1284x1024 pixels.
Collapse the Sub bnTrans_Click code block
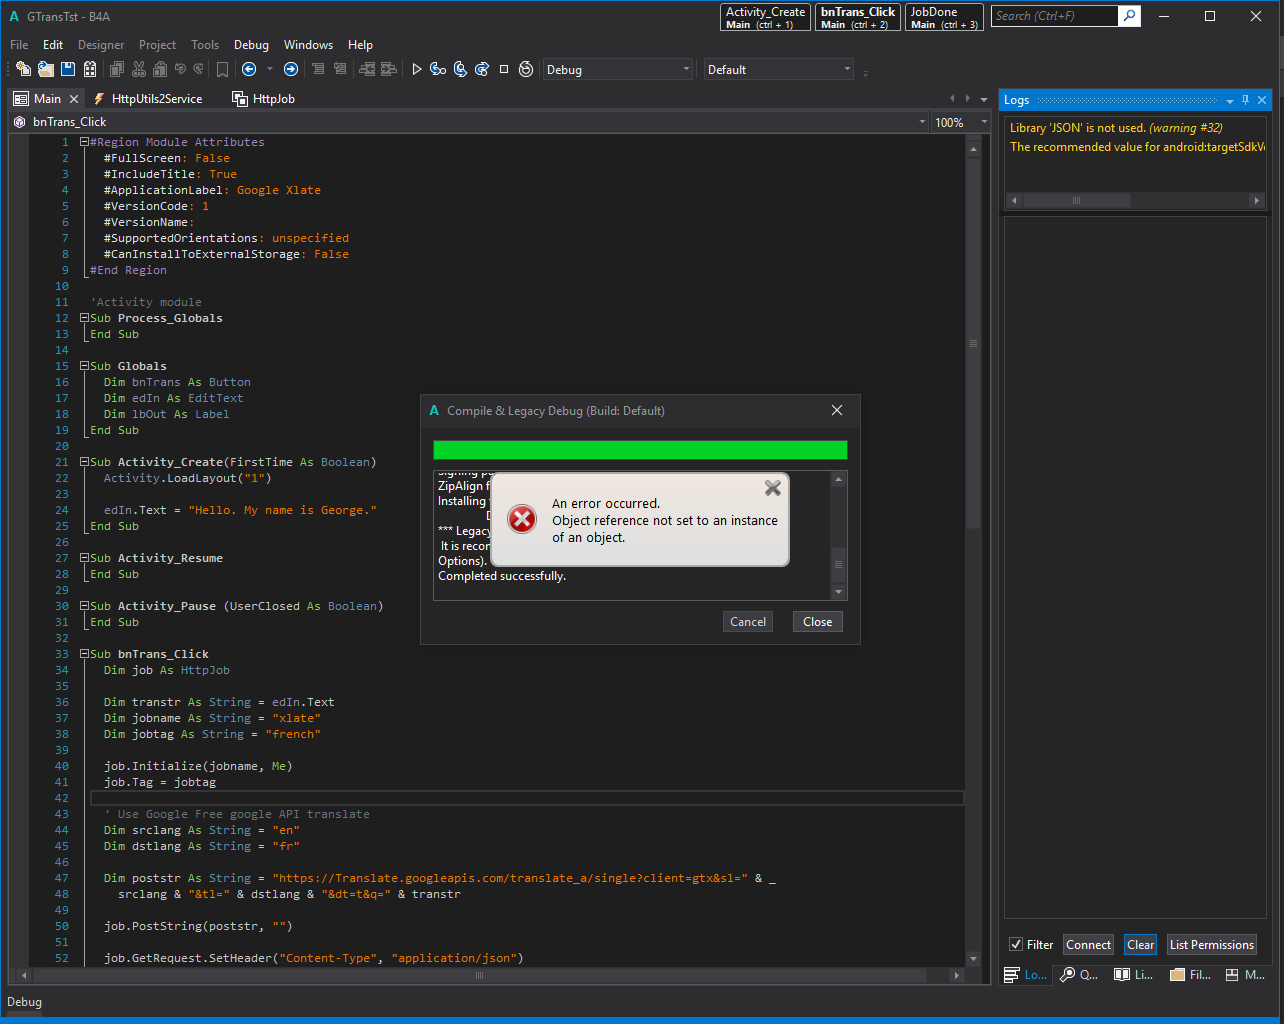(x=85, y=654)
